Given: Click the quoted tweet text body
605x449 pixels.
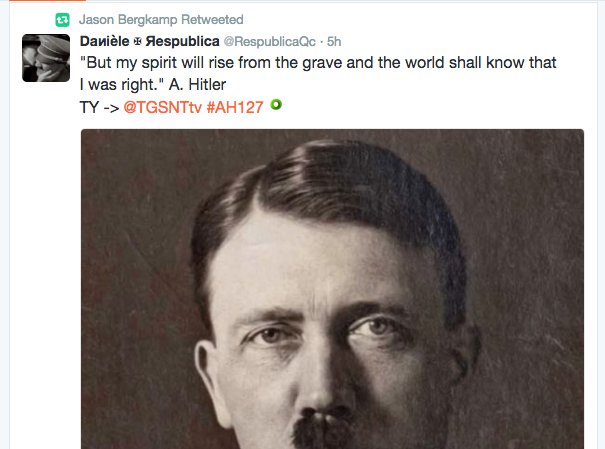Looking at the screenshot, I should [x=318, y=73].
